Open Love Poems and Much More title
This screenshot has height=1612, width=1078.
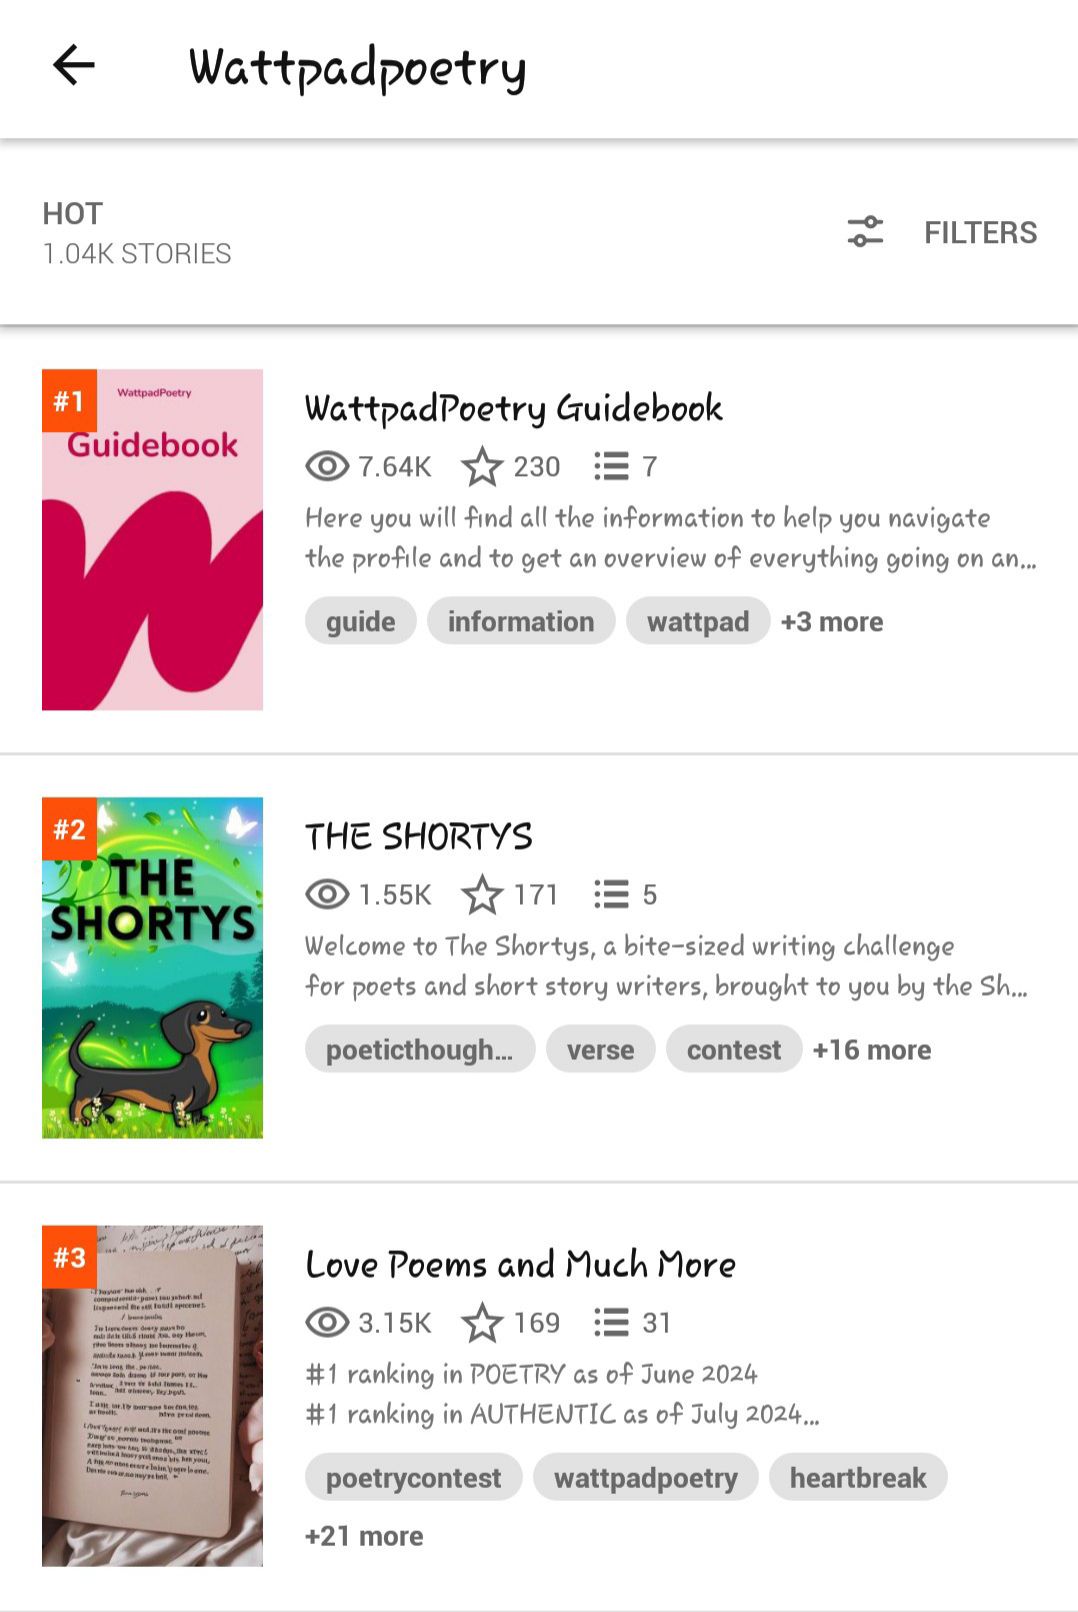point(520,1264)
